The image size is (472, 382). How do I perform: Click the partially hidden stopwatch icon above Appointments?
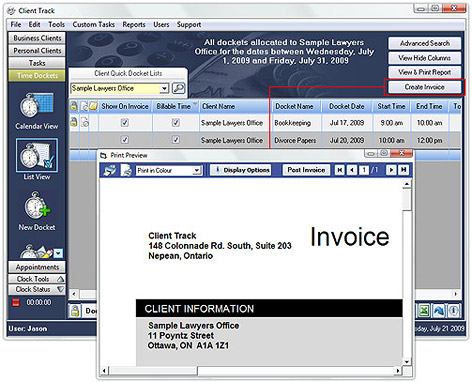pos(37,252)
